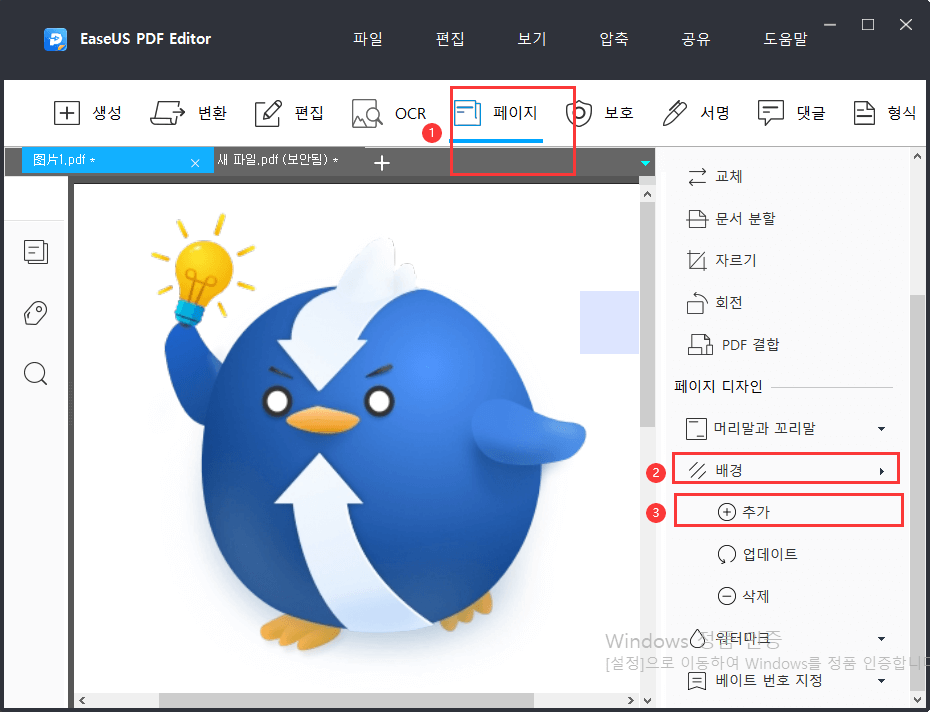The height and width of the screenshot is (712, 930).
Task: Select 회전 (Rotate) page option
Action: point(714,303)
